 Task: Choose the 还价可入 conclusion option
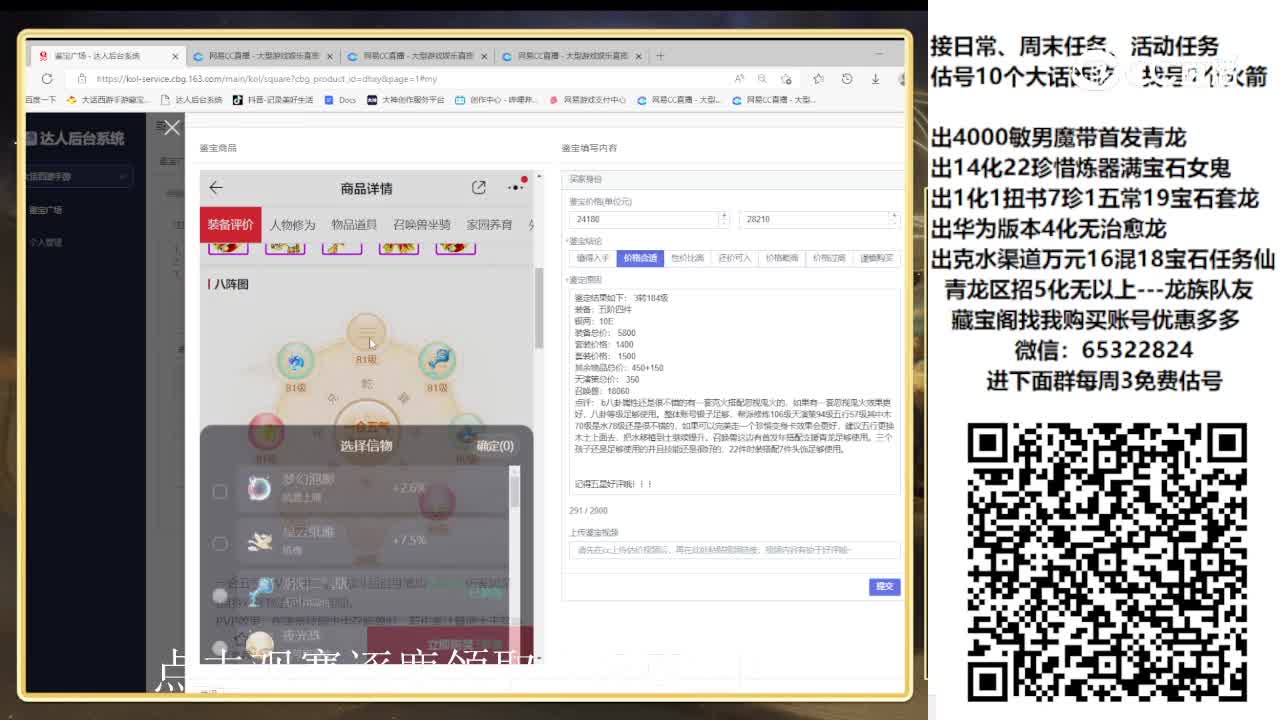coord(734,258)
